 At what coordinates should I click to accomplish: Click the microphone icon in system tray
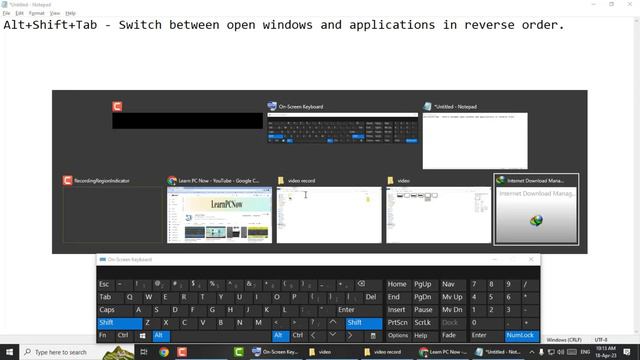click(x=541, y=352)
